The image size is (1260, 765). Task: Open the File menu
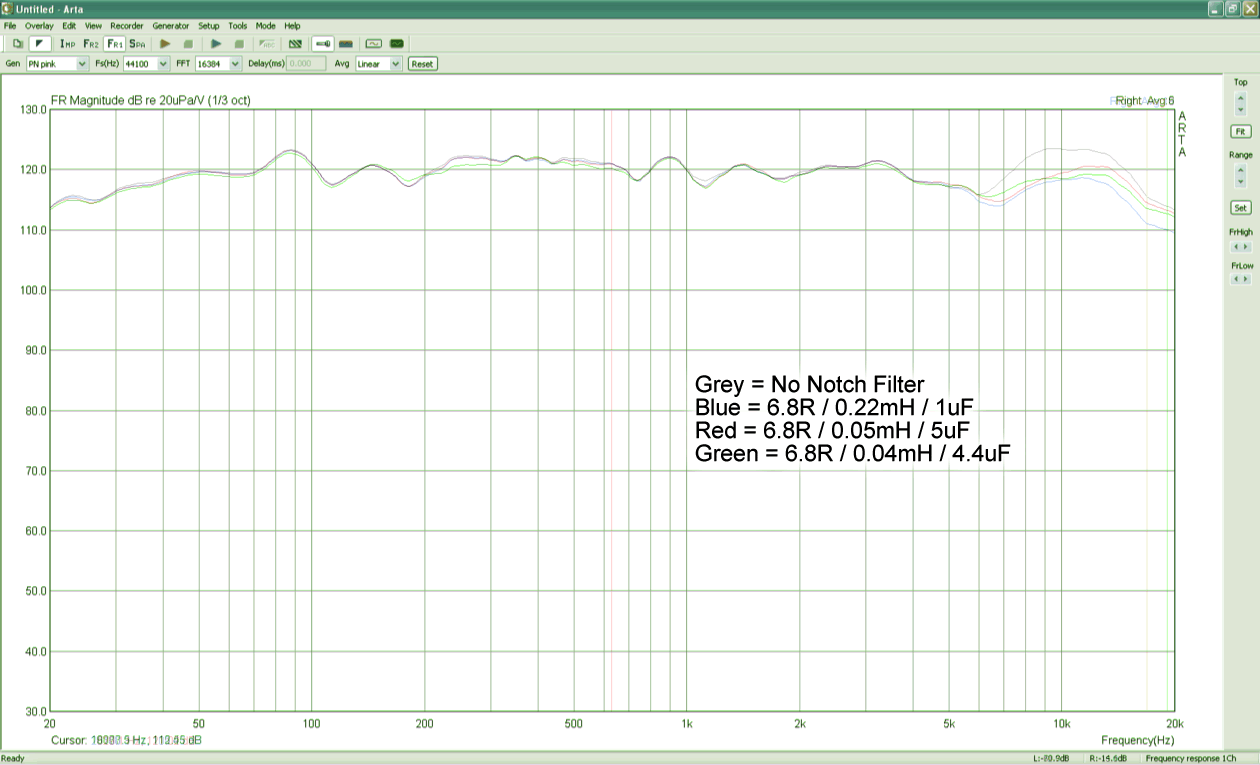tap(10, 26)
